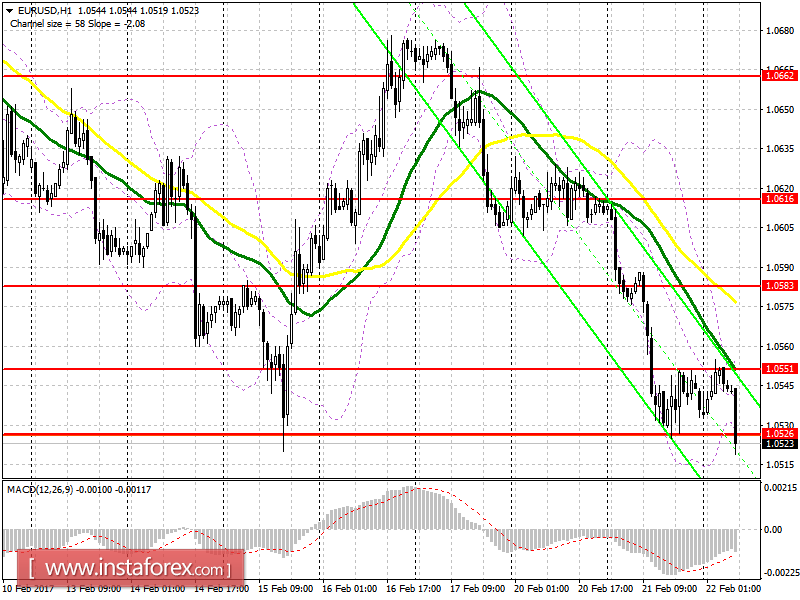Click the '16 Feb 17:00' time axis label
The height and width of the screenshot is (600, 800).
[x=414, y=589]
